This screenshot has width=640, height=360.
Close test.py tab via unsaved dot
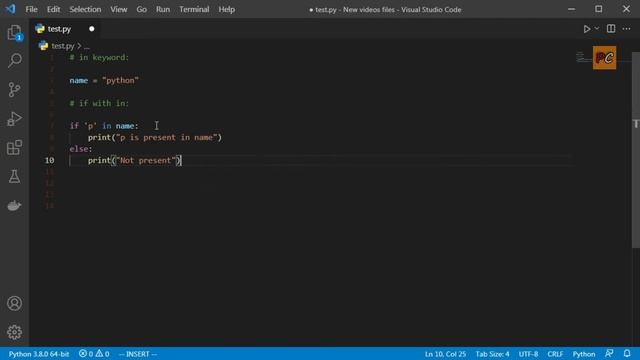pyautogui.click(x=91, y=29)
